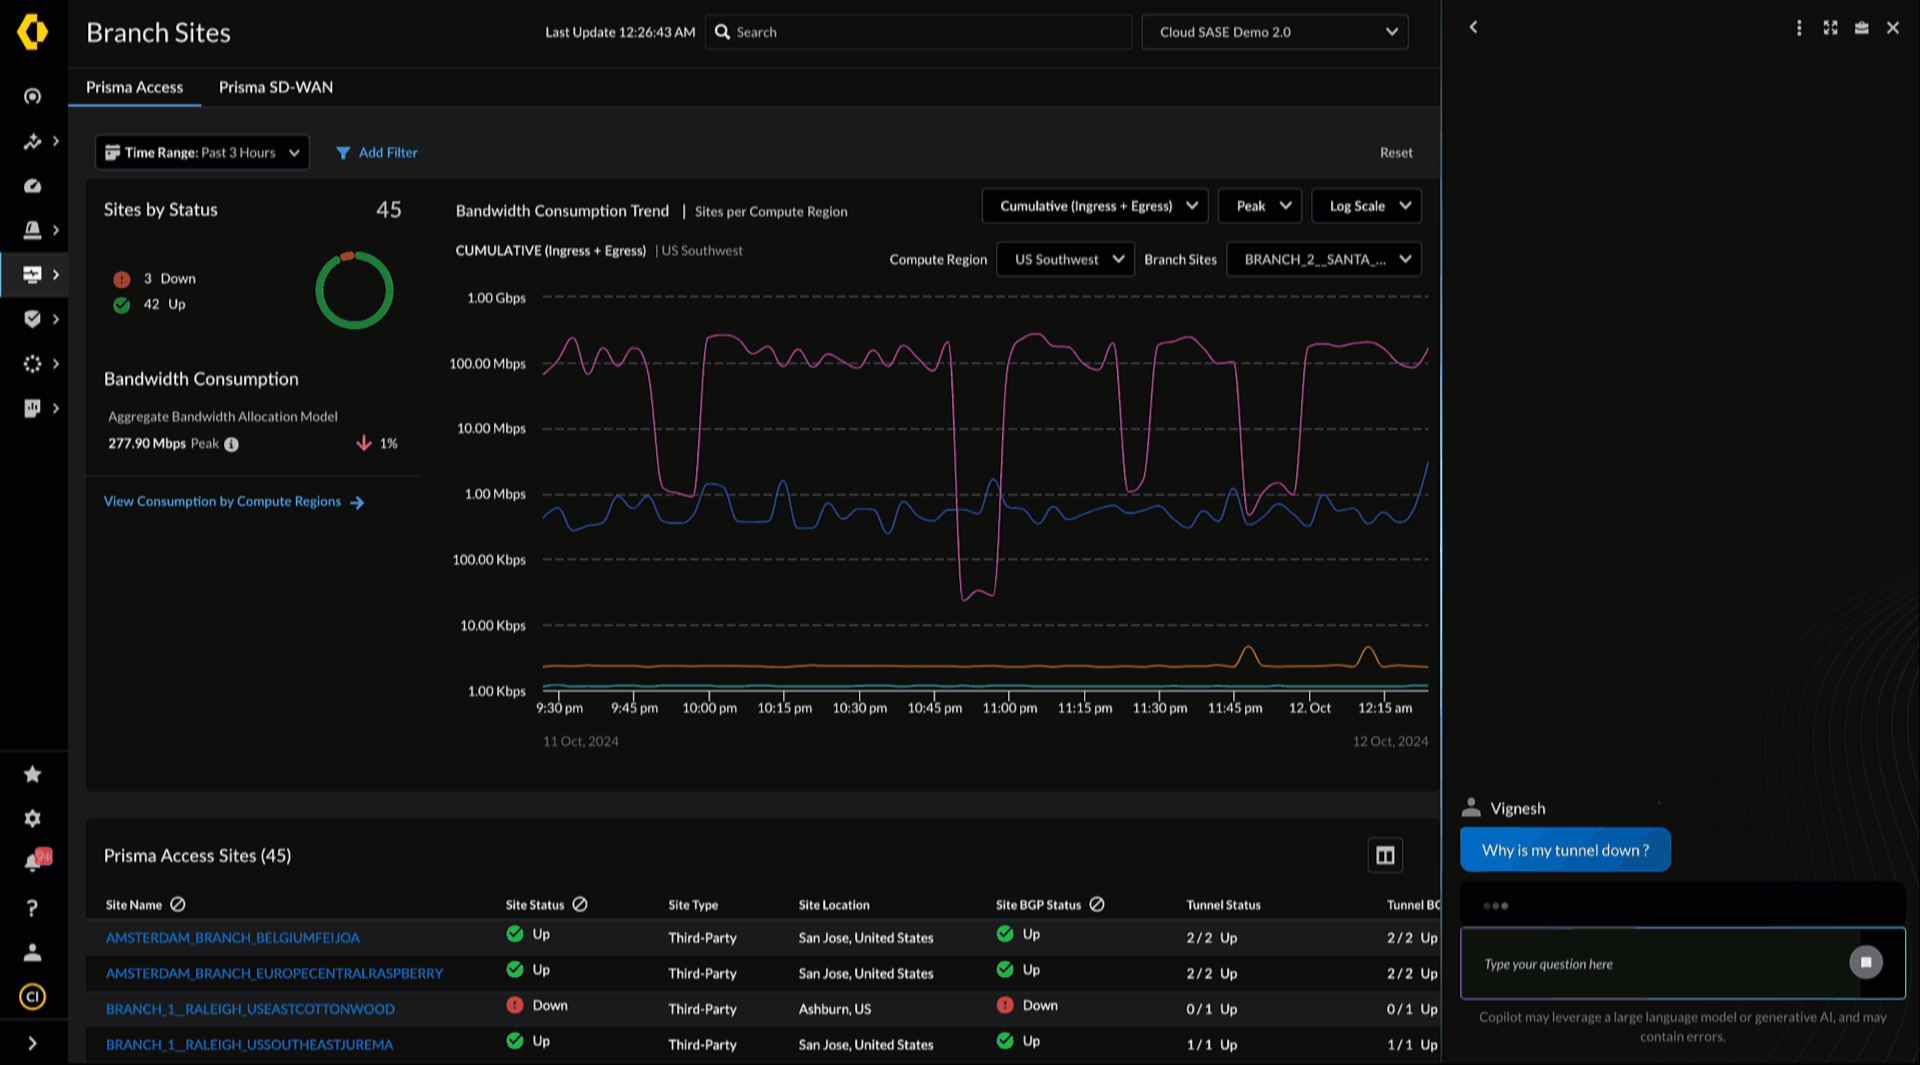The width and height of the screenshot is (1920, 1065).
Task: Click the CI copilot circle icon
Action: [x=32, y=997]
